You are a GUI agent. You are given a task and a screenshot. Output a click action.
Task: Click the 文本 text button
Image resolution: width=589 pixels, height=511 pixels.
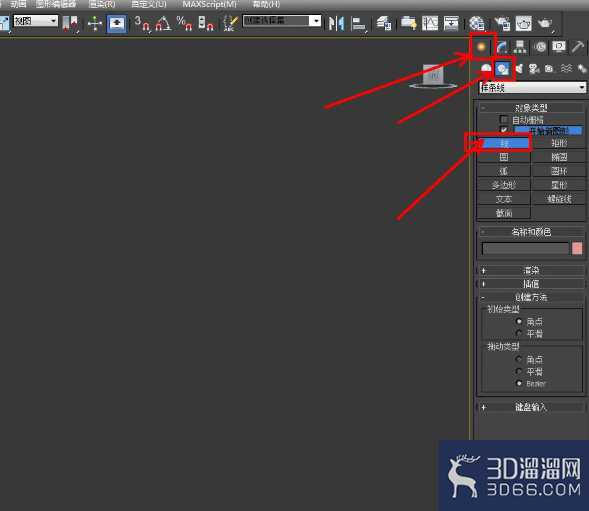pyautogui.click(x=504, y=199)
